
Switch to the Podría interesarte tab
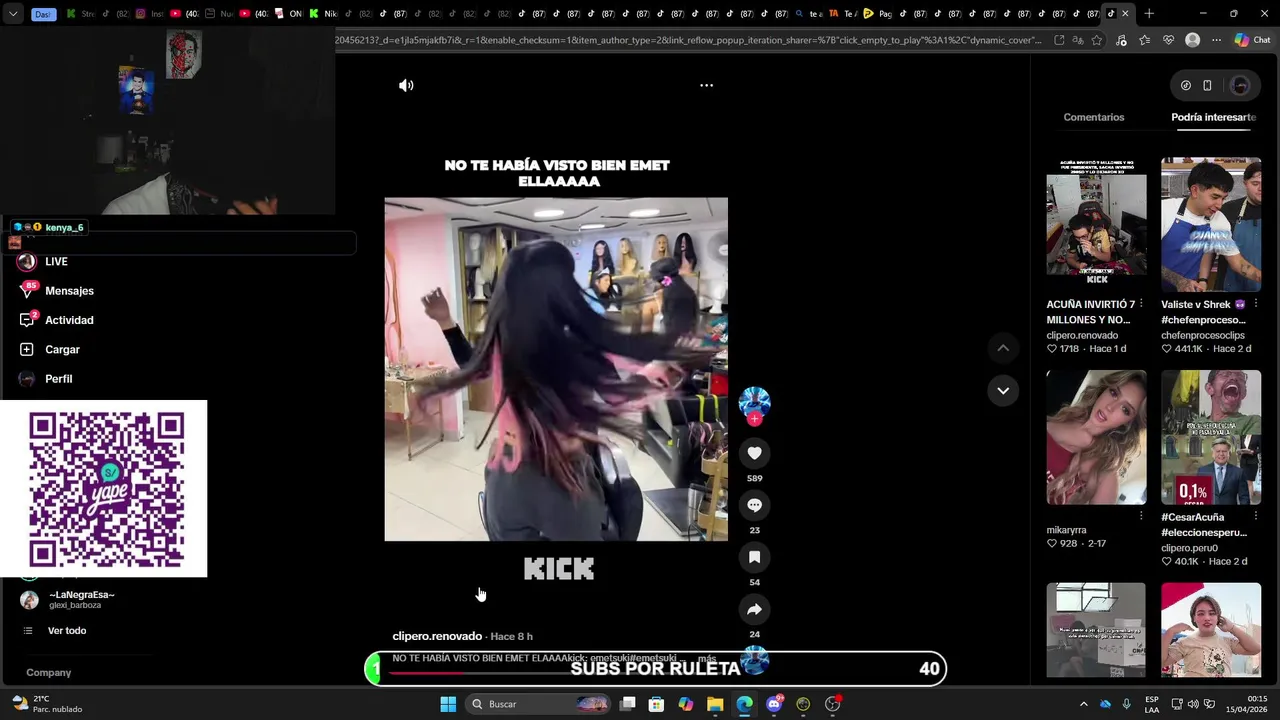coord(1213,117)
